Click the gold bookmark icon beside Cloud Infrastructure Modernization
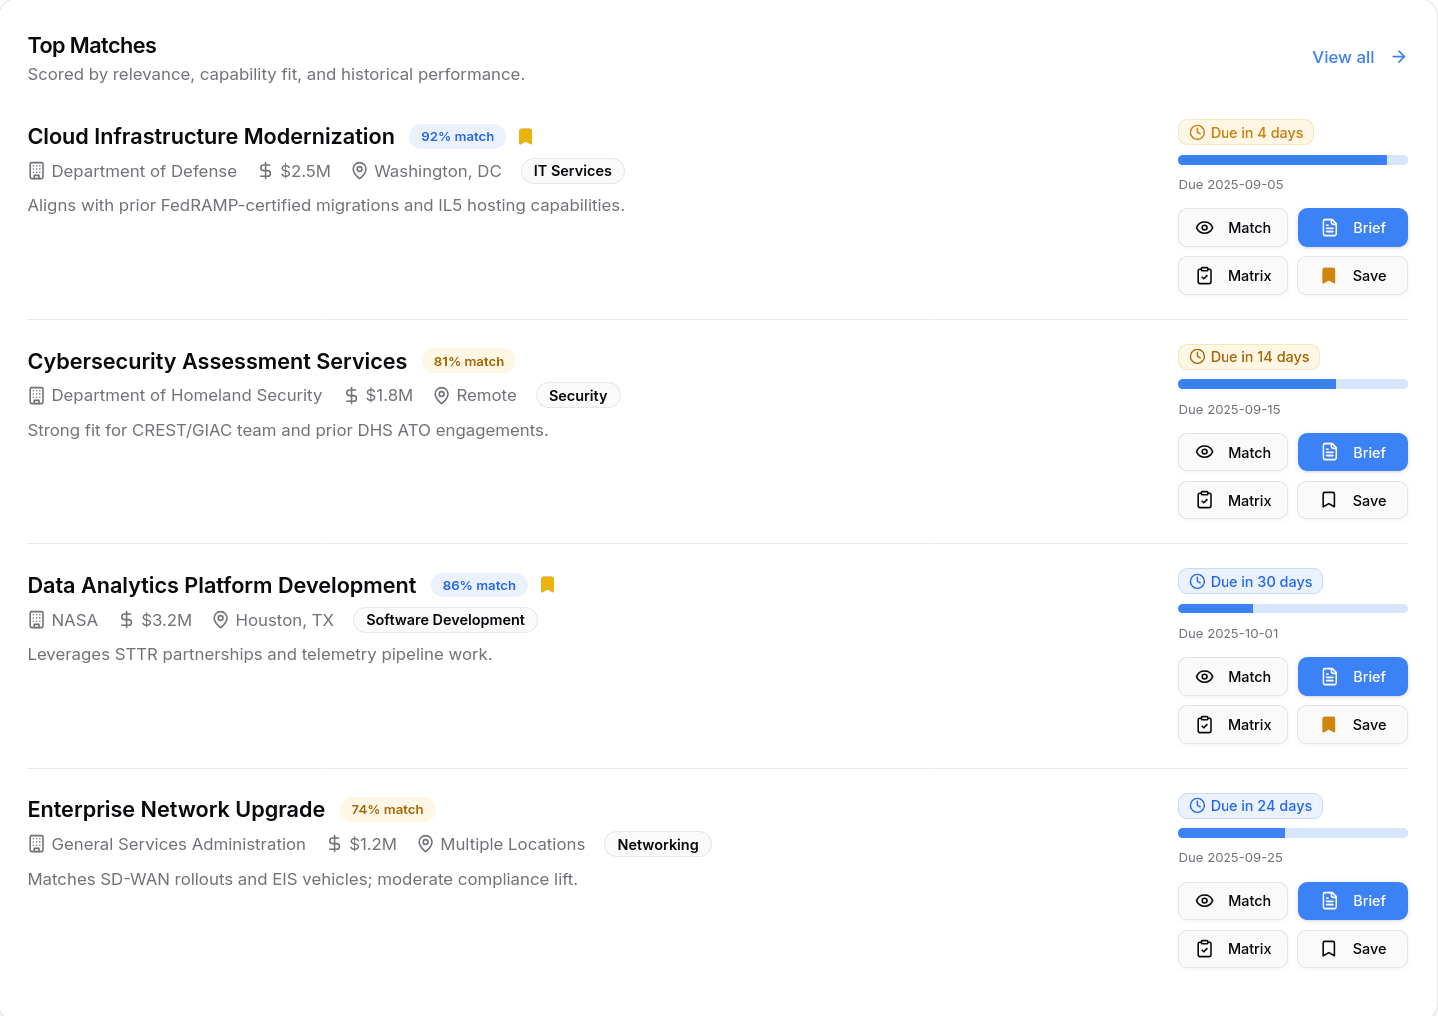 tap(525, 137)
